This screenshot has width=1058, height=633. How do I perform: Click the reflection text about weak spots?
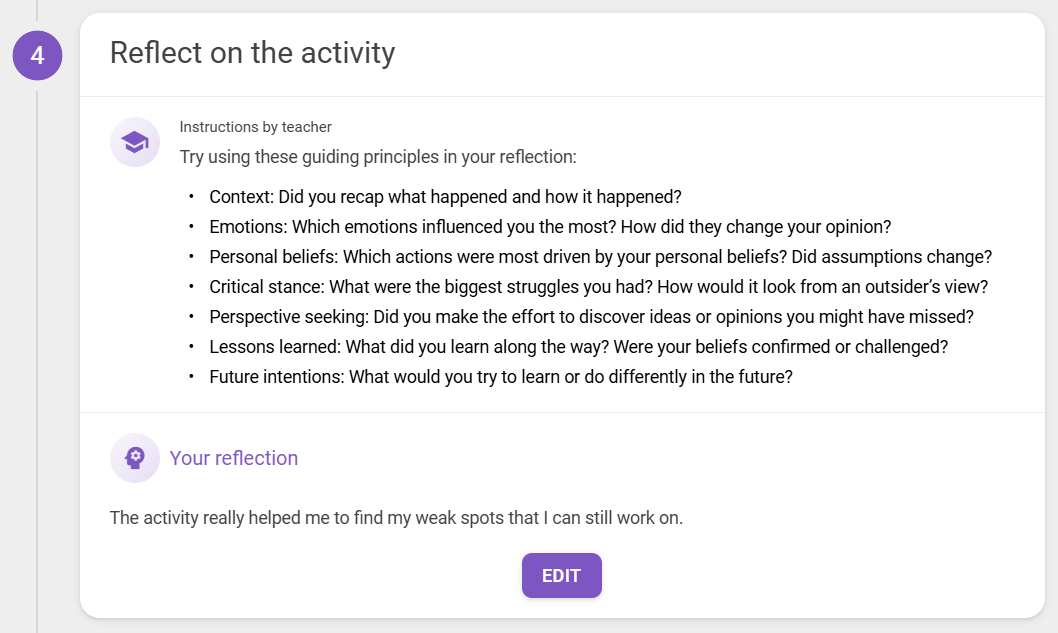pyautogui.click(x=396, y=518)
